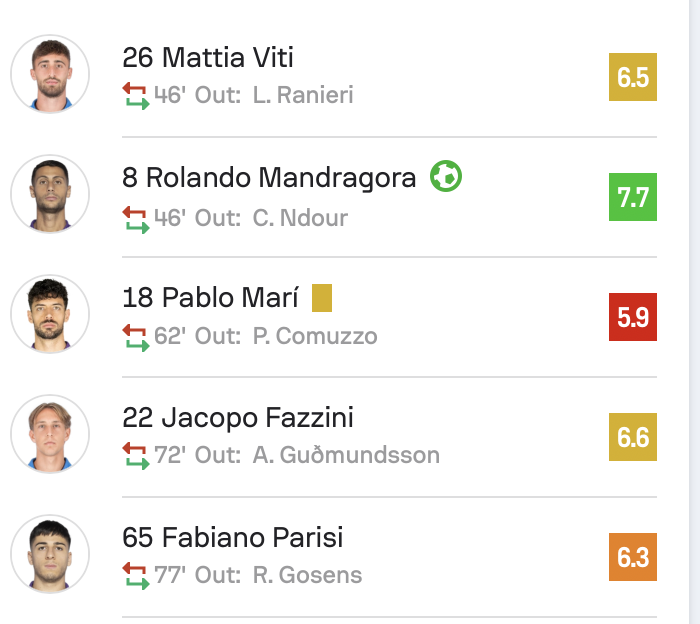The image size is (700, 624).
Task: Select Pablo Marí's avatar thumbnail
Action: point(50,315)
